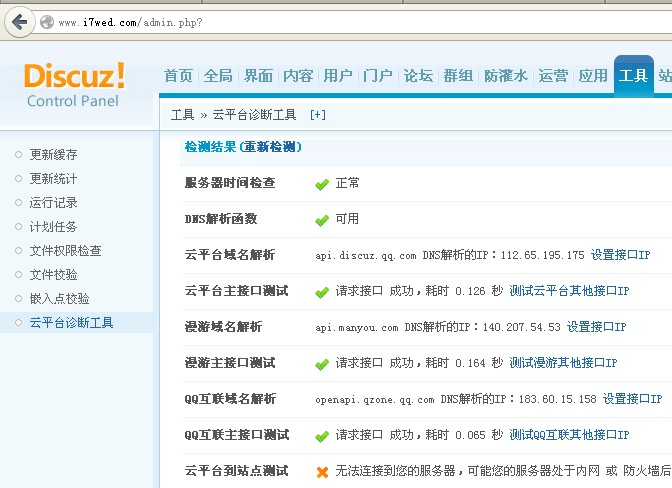Click the 正常 status text
Screen dimensions: 672x488
pos(347,183)
